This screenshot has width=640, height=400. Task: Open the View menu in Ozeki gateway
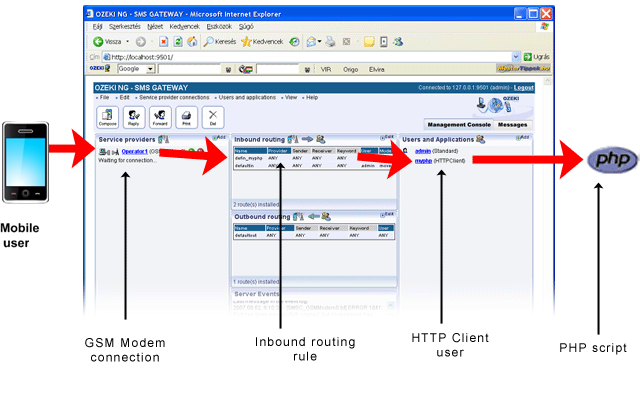291,98
